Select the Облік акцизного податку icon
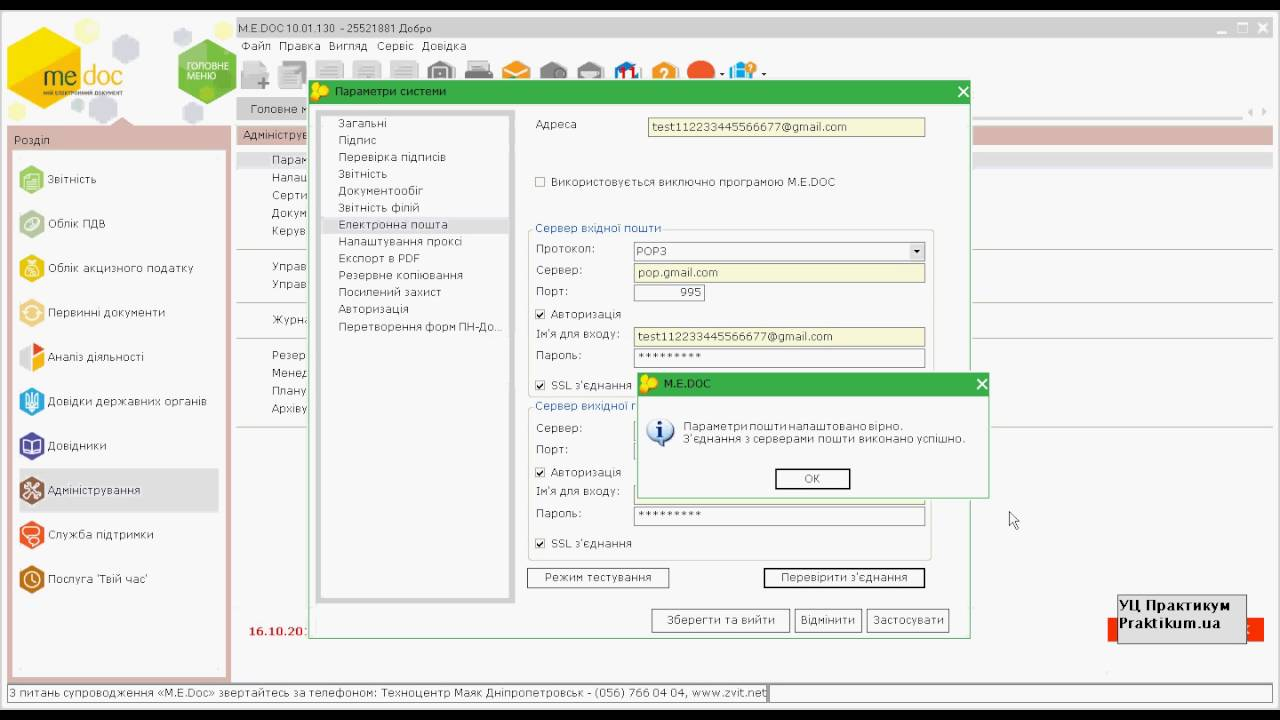The image size is (1280, 720). click(32, 268)
